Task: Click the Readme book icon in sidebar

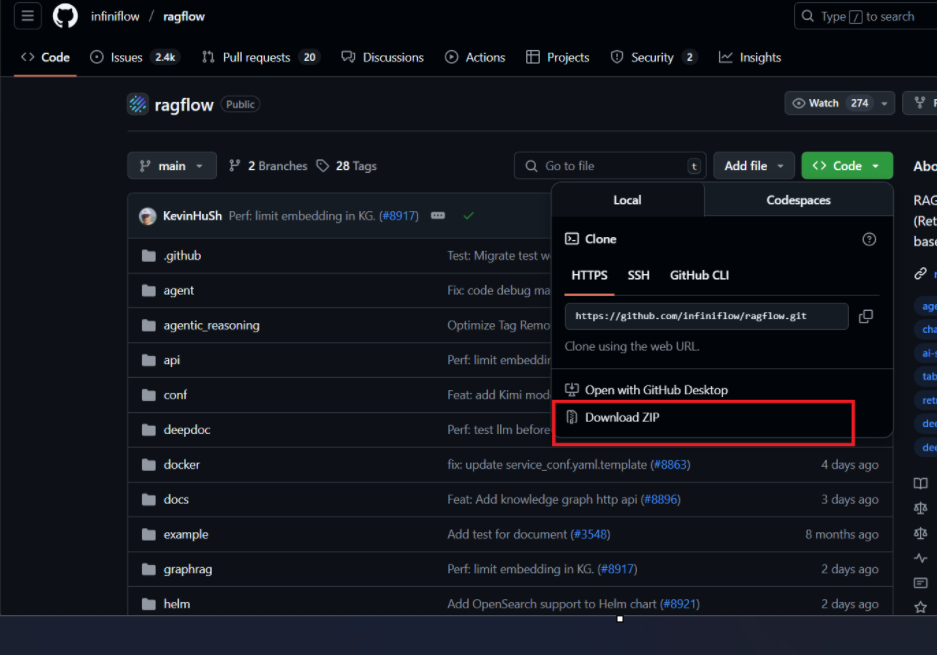Action: (920, 483)
